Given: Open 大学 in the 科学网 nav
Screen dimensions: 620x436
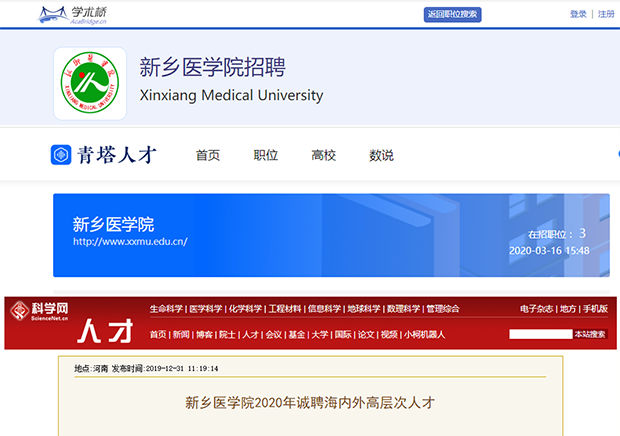Looking at the screenshot, I should pos(319,334).
